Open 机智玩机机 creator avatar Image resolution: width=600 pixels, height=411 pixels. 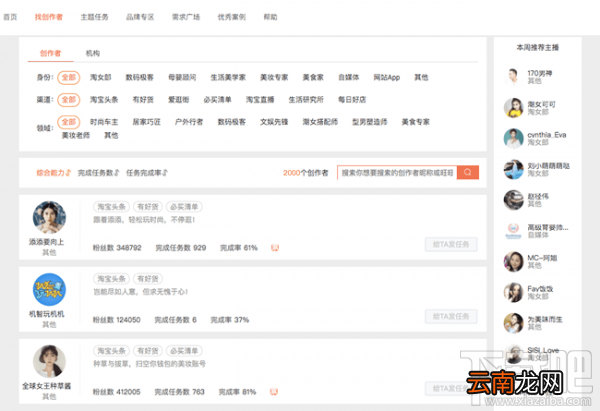49,289
